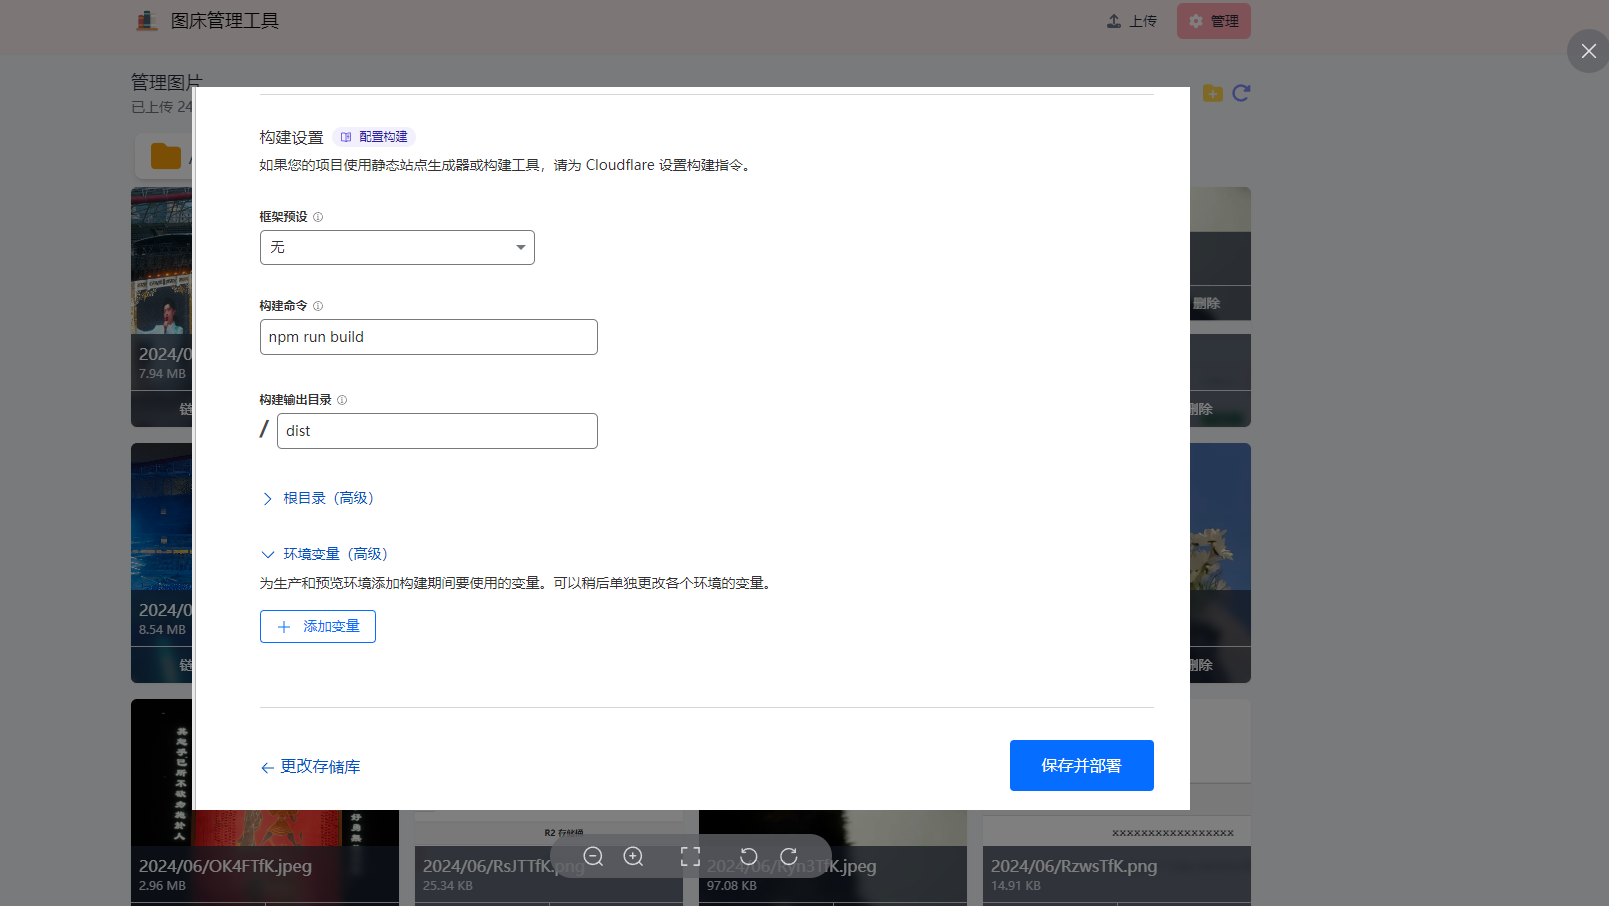Image resolution: width=1609 pixels, height=906 pixels.
Task: Close the image viewer overlay
Action: click(x=1588, y=51)
